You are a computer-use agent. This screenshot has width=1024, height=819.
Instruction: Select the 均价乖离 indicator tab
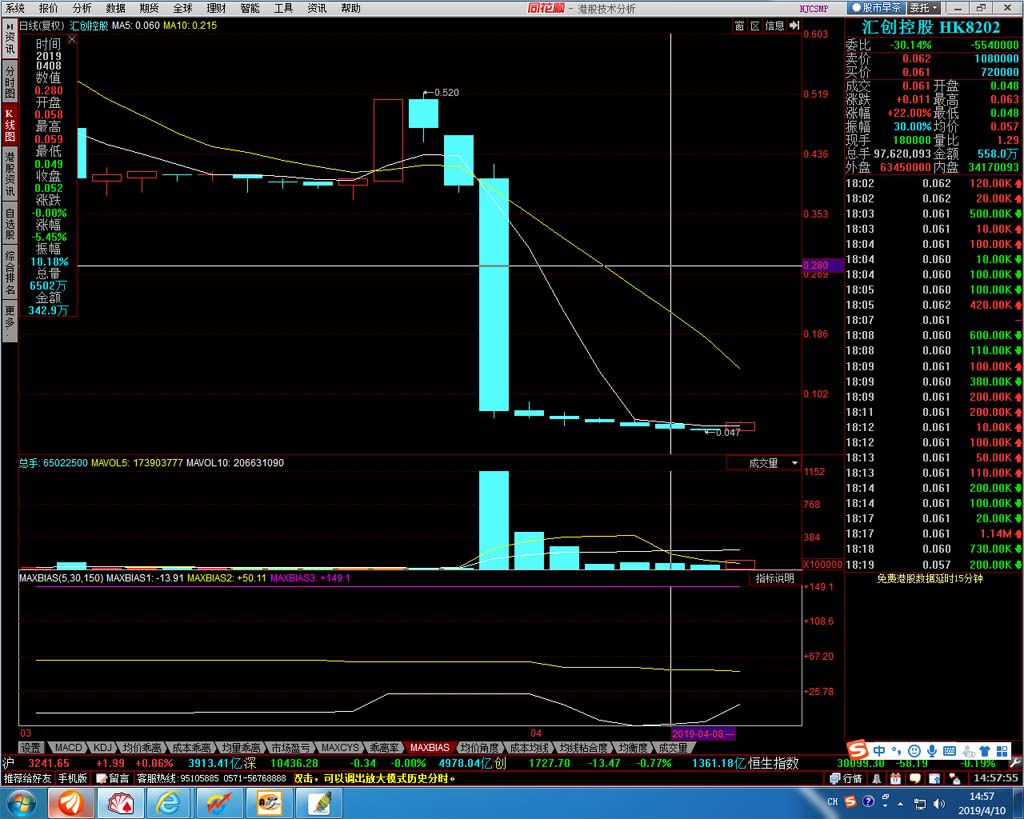click(142, 747)
